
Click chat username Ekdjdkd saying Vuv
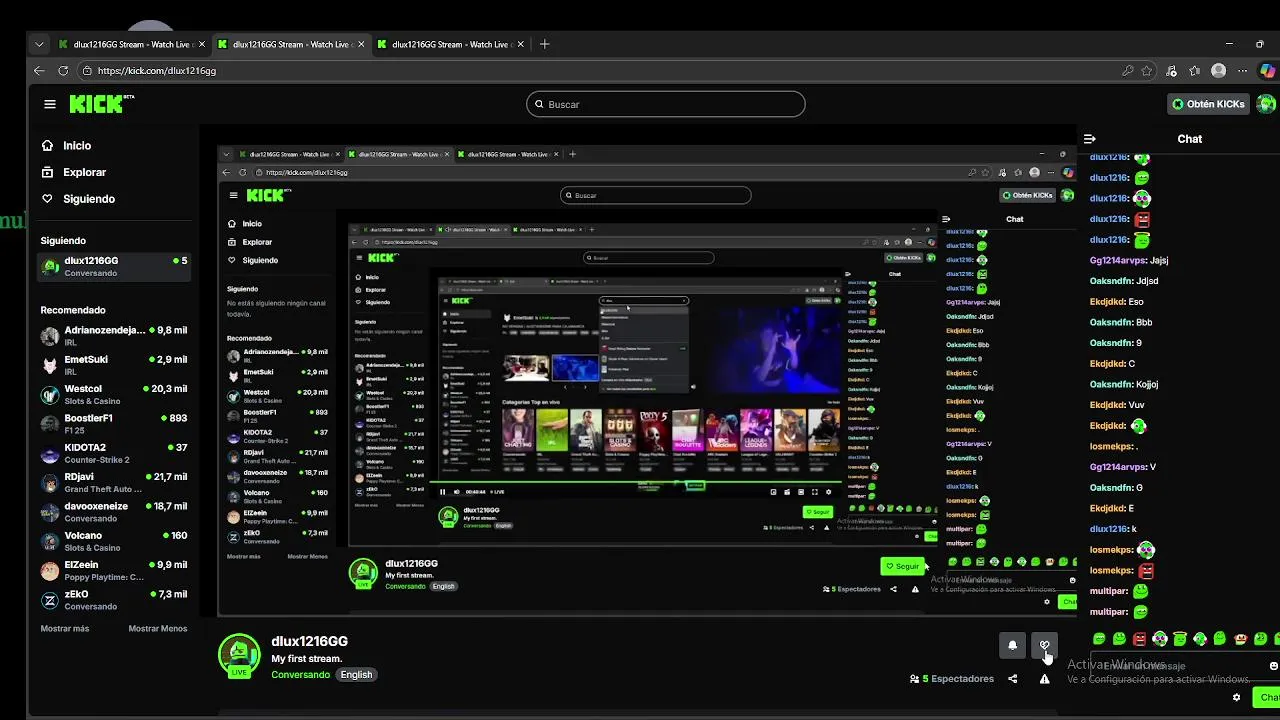[1108, 405]
